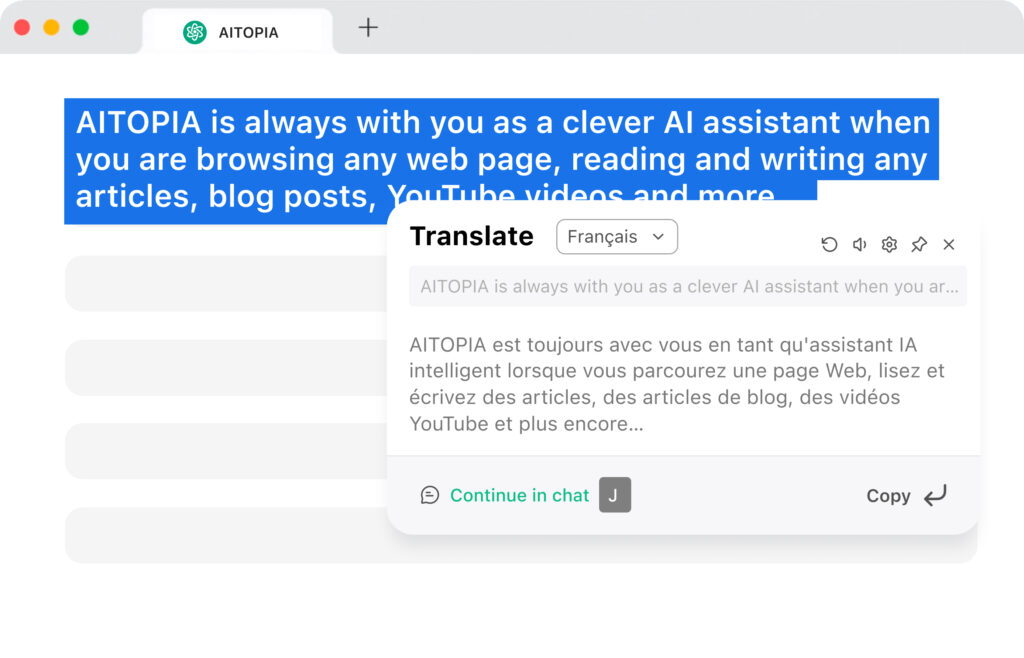Click the source text input field
The width and height of the screenshot is (1024, 658).
coord(688,287)
